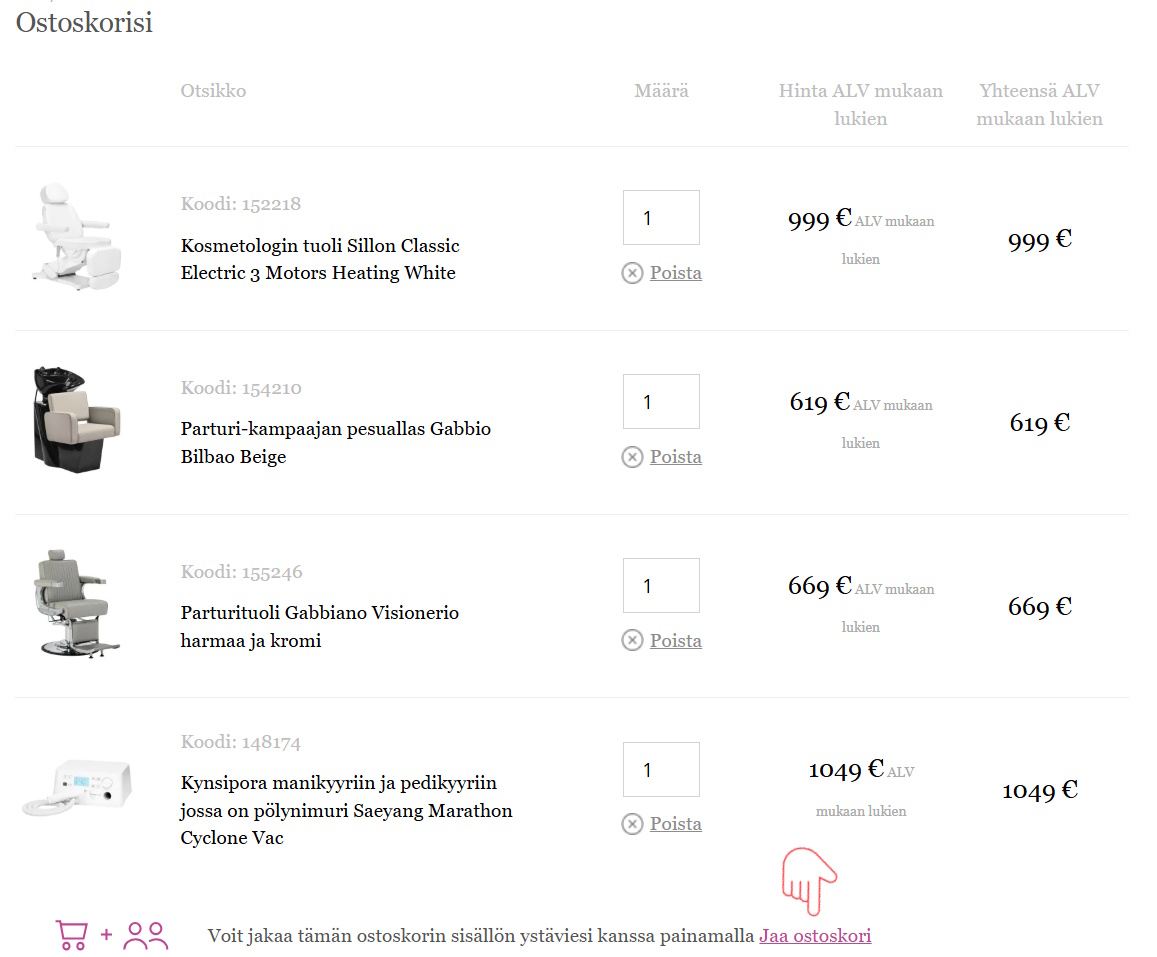The width and height of the screenshot is (1157, 957).
Task: Open Parturituoli Gabbiano Visionerio product title
Action: (320, 627)
